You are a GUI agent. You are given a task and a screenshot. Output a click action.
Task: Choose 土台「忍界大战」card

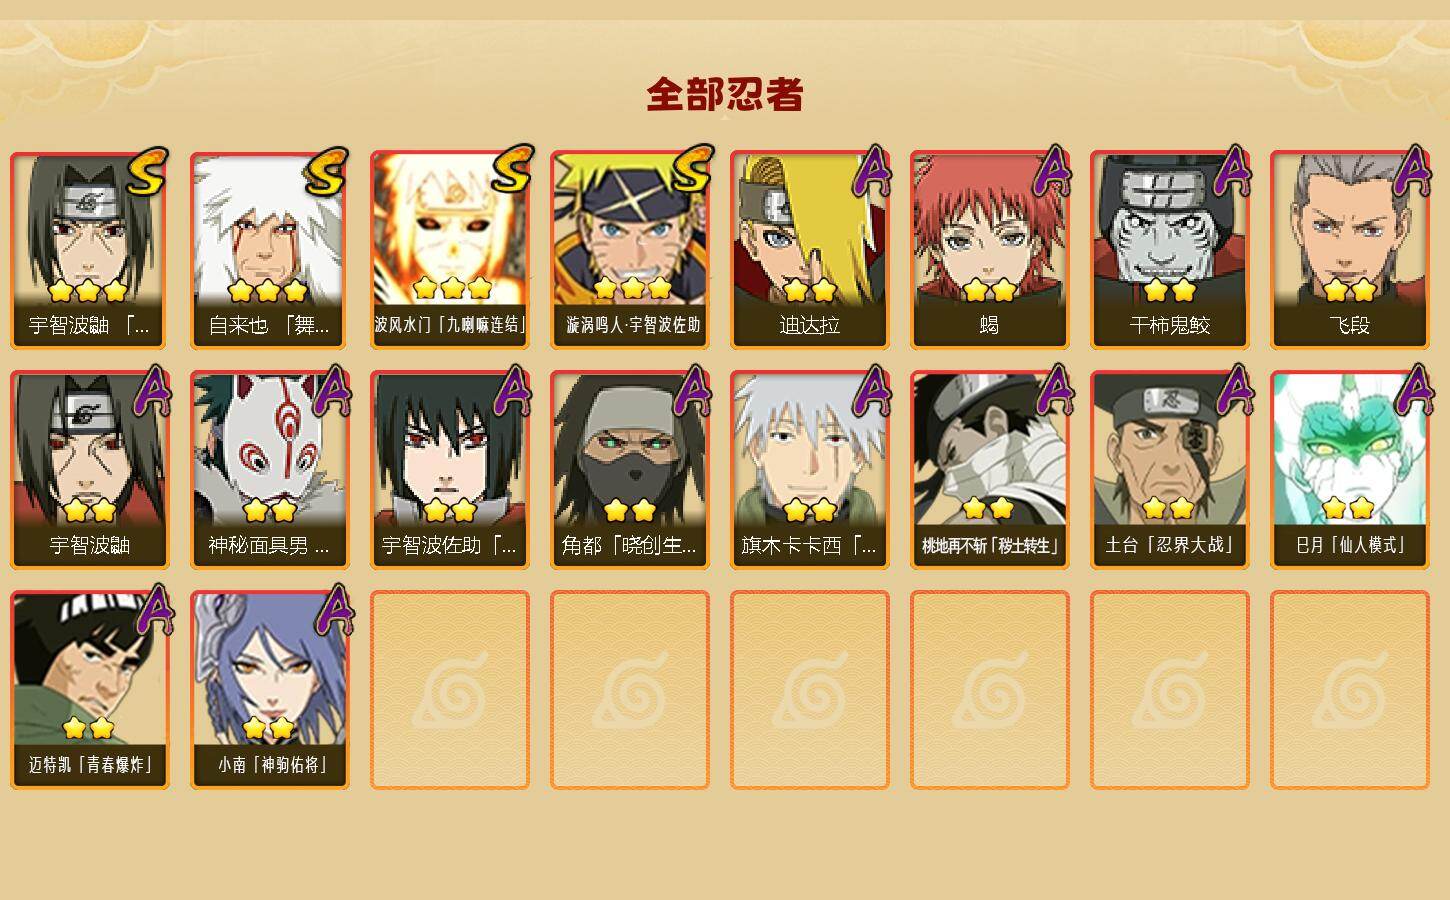(1170, 470)
